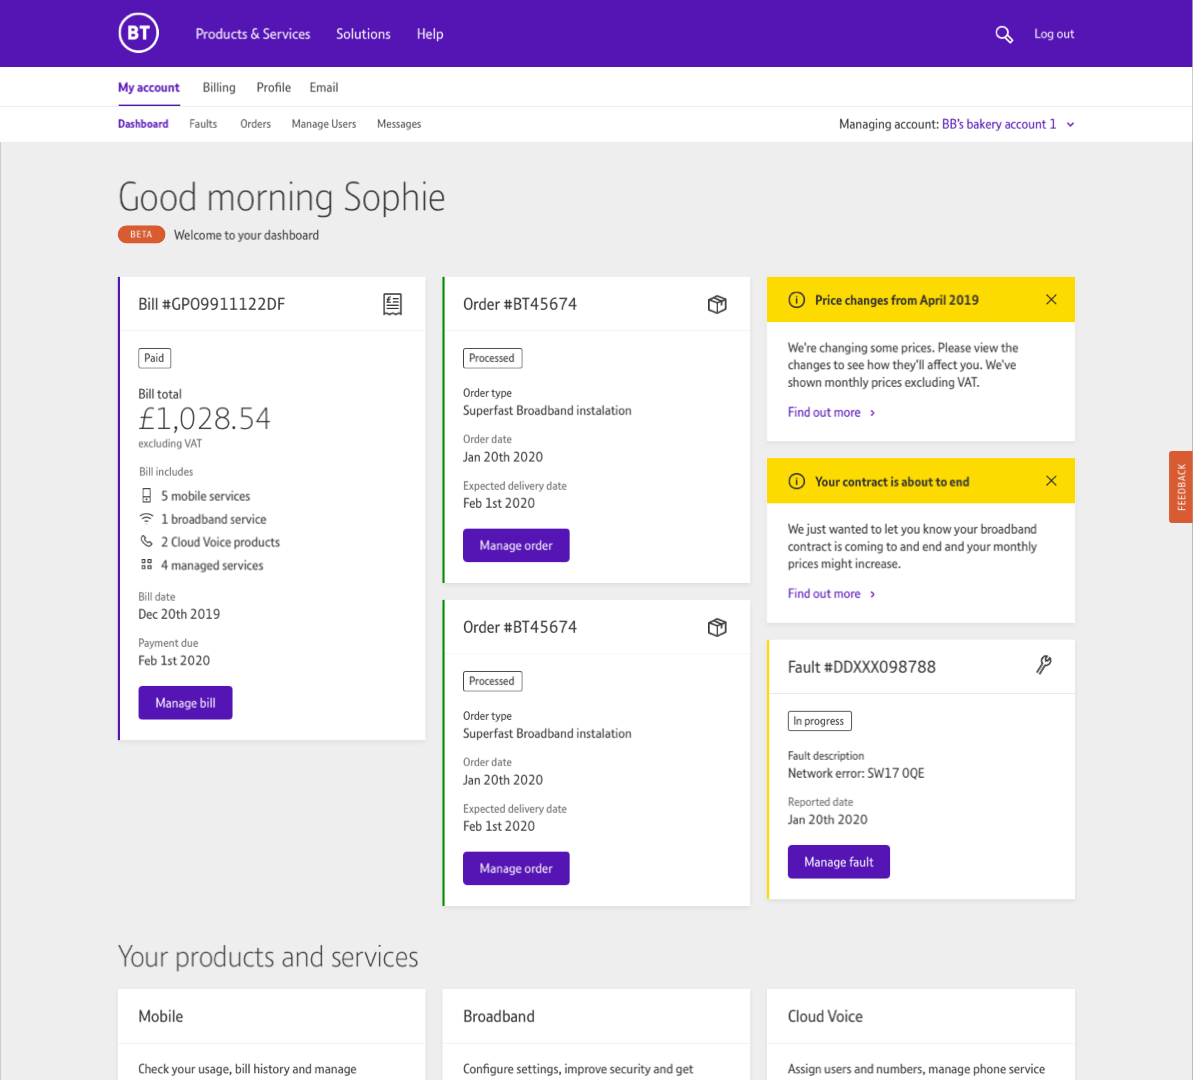Open the Solutions menu
This screenshot has height=1080, width=1193.
click(363, 33)
